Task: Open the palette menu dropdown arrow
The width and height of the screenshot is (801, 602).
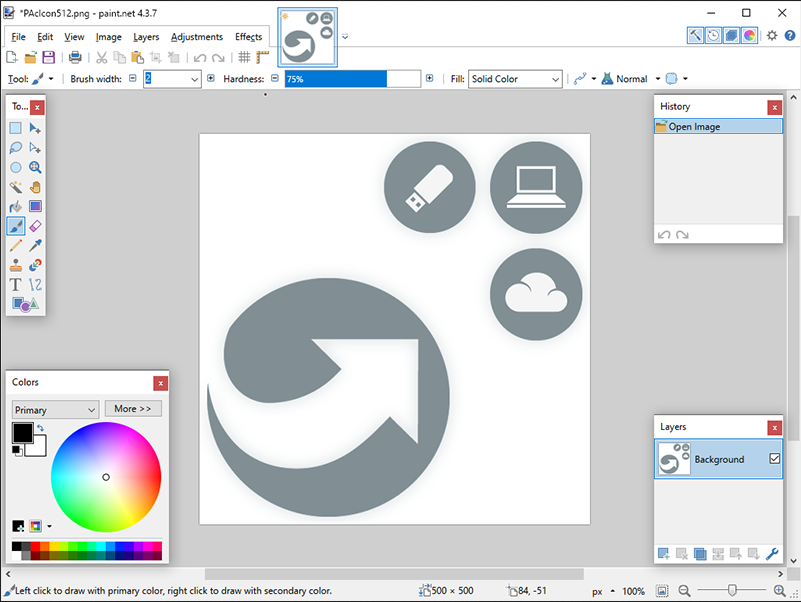Action: [x=49, y=526]
